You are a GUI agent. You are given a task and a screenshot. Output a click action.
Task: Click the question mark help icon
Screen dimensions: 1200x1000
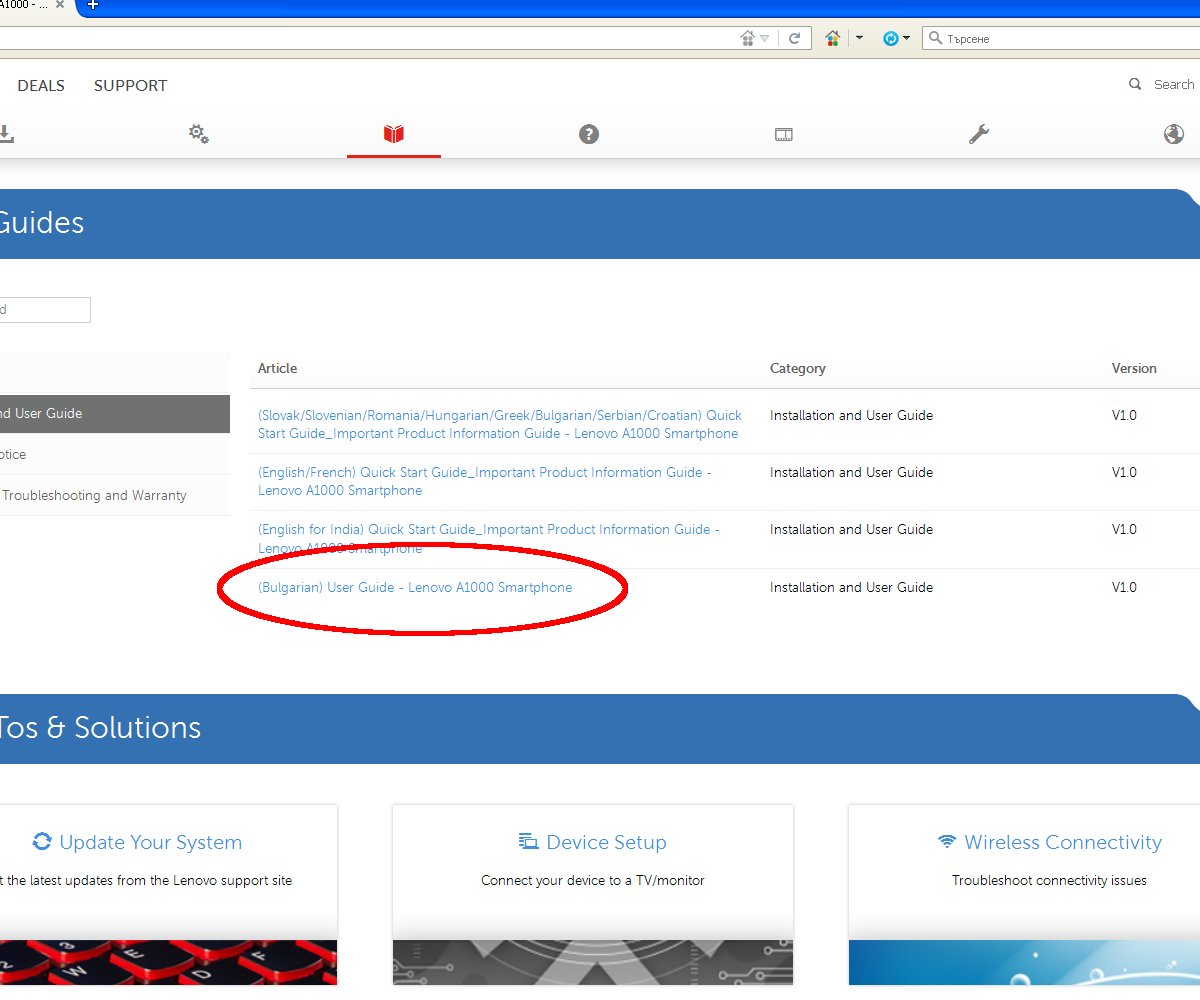(589, 134)
